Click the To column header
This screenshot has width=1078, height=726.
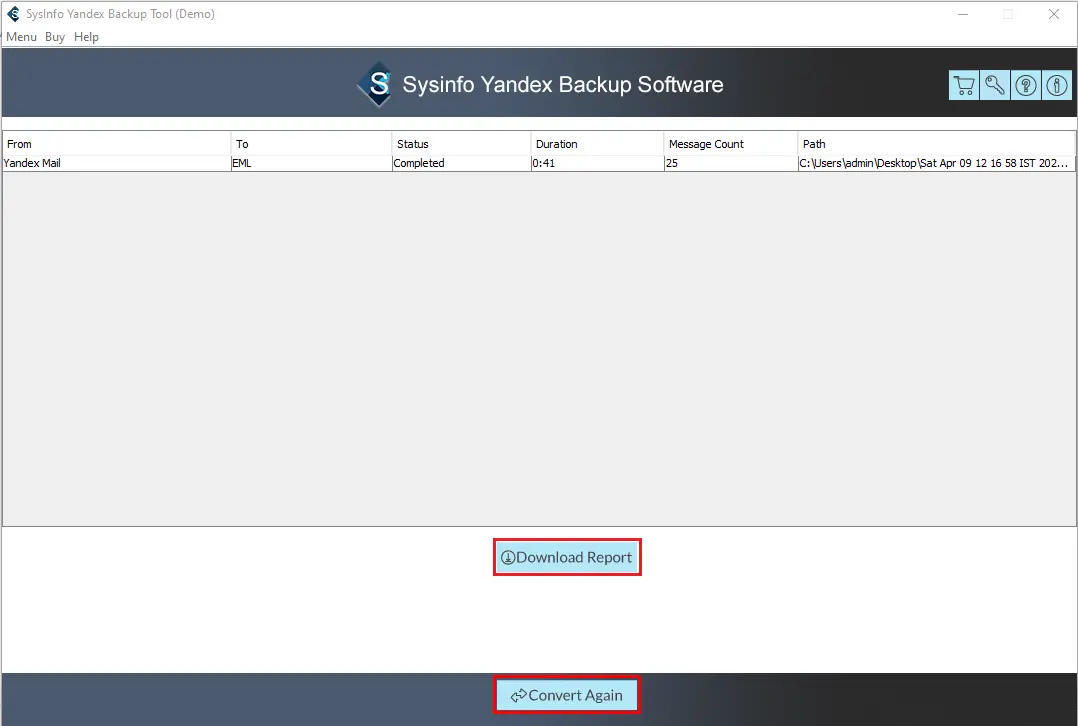[311, 144]
